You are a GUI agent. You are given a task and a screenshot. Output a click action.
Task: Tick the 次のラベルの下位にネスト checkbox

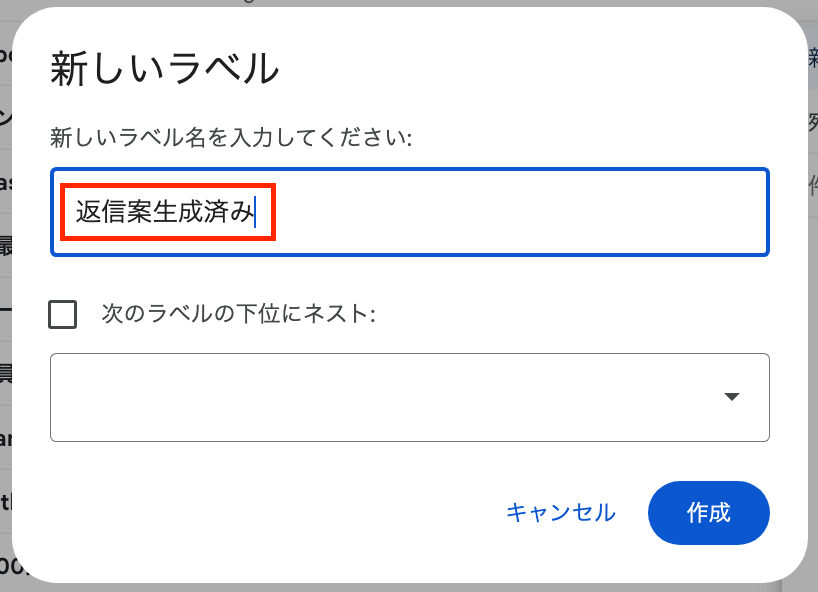pyautogui.click(x=63, y=315)
